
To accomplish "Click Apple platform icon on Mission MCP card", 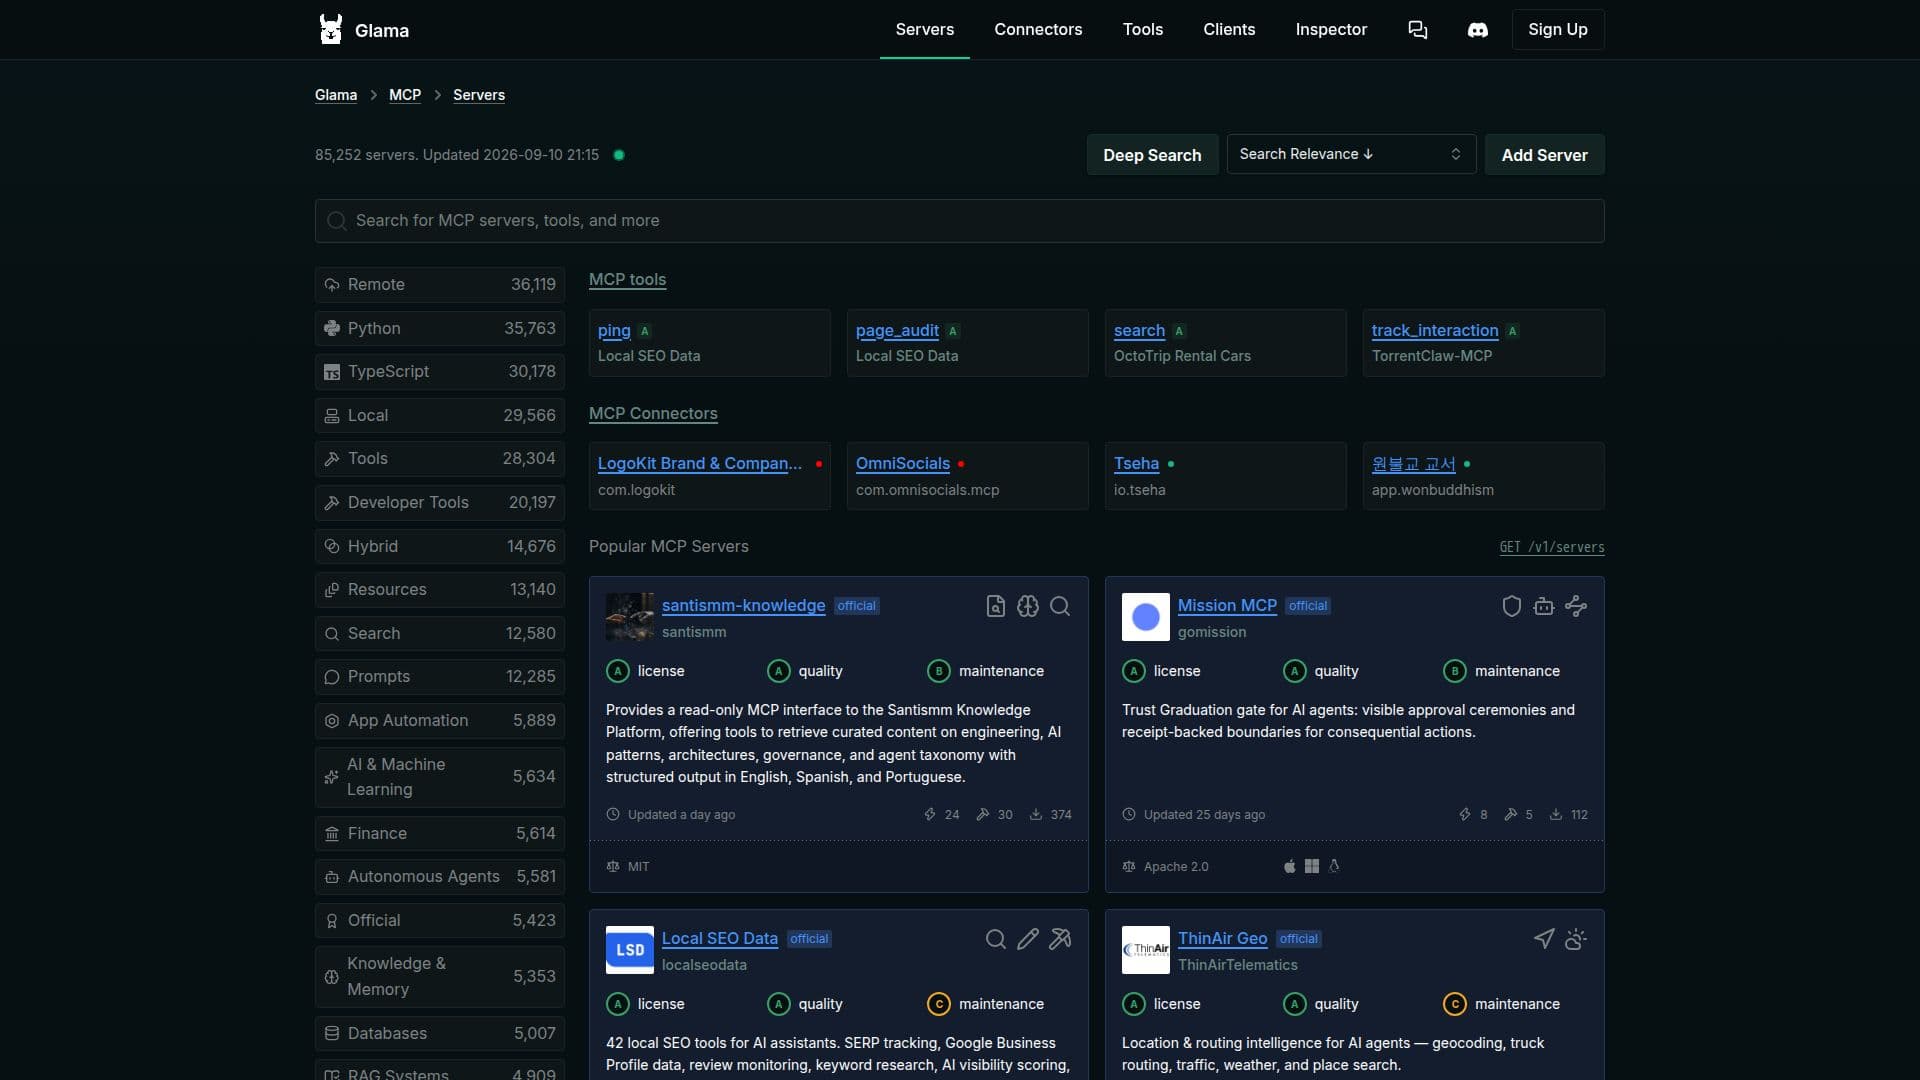I will [x=1290, y=866].
